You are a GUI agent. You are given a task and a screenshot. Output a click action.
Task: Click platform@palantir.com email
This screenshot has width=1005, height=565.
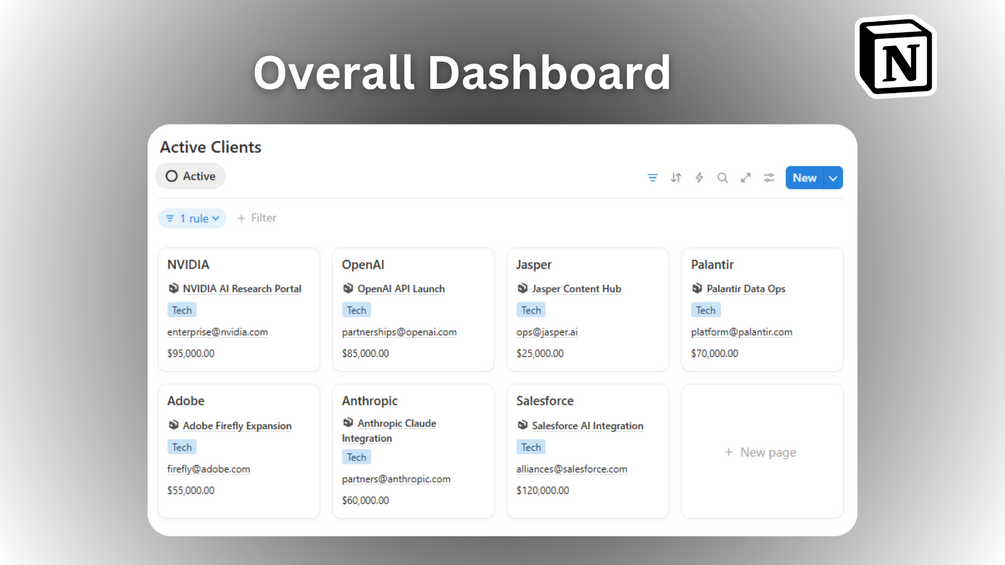pyautogui.click(x=742, y=332)
